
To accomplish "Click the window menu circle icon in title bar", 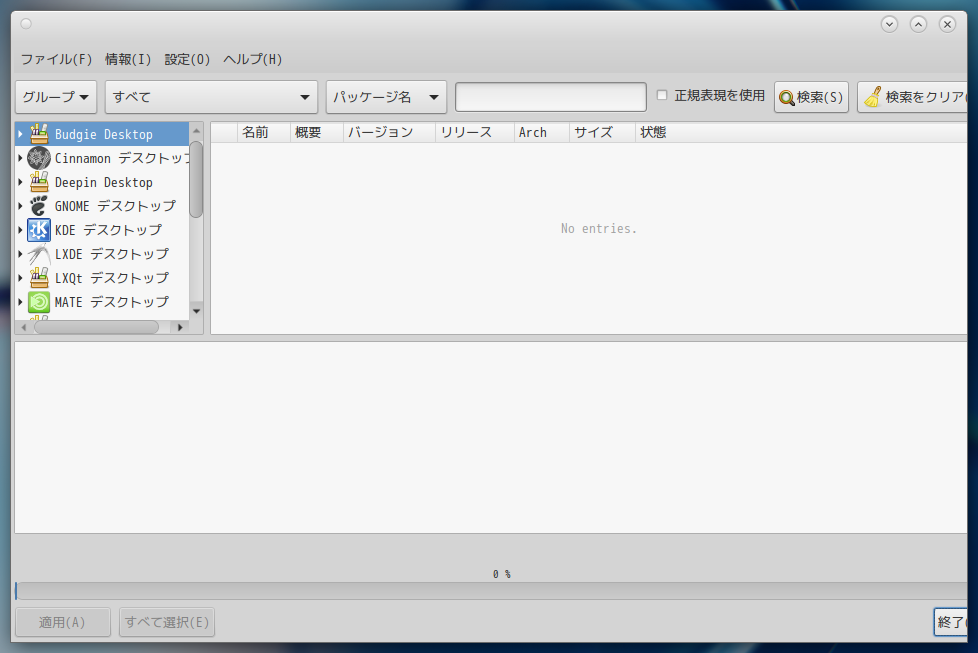I will point(26,24).
